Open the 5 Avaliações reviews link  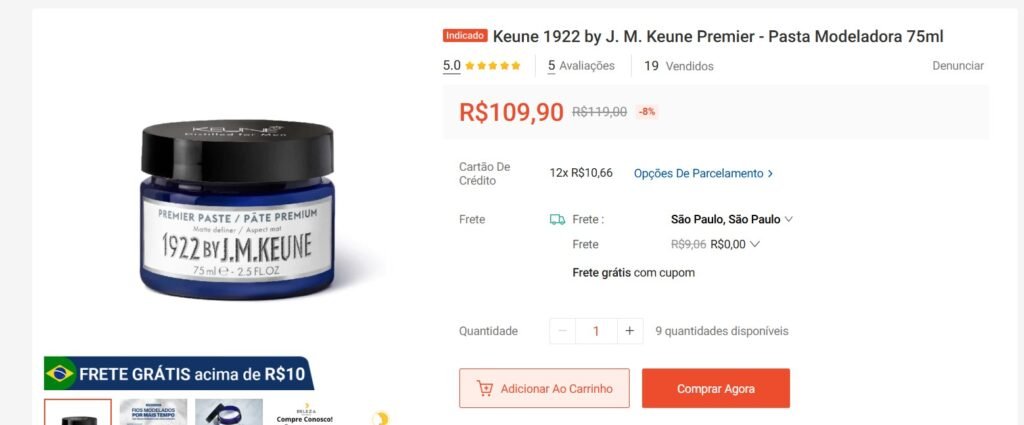(581, 66)
